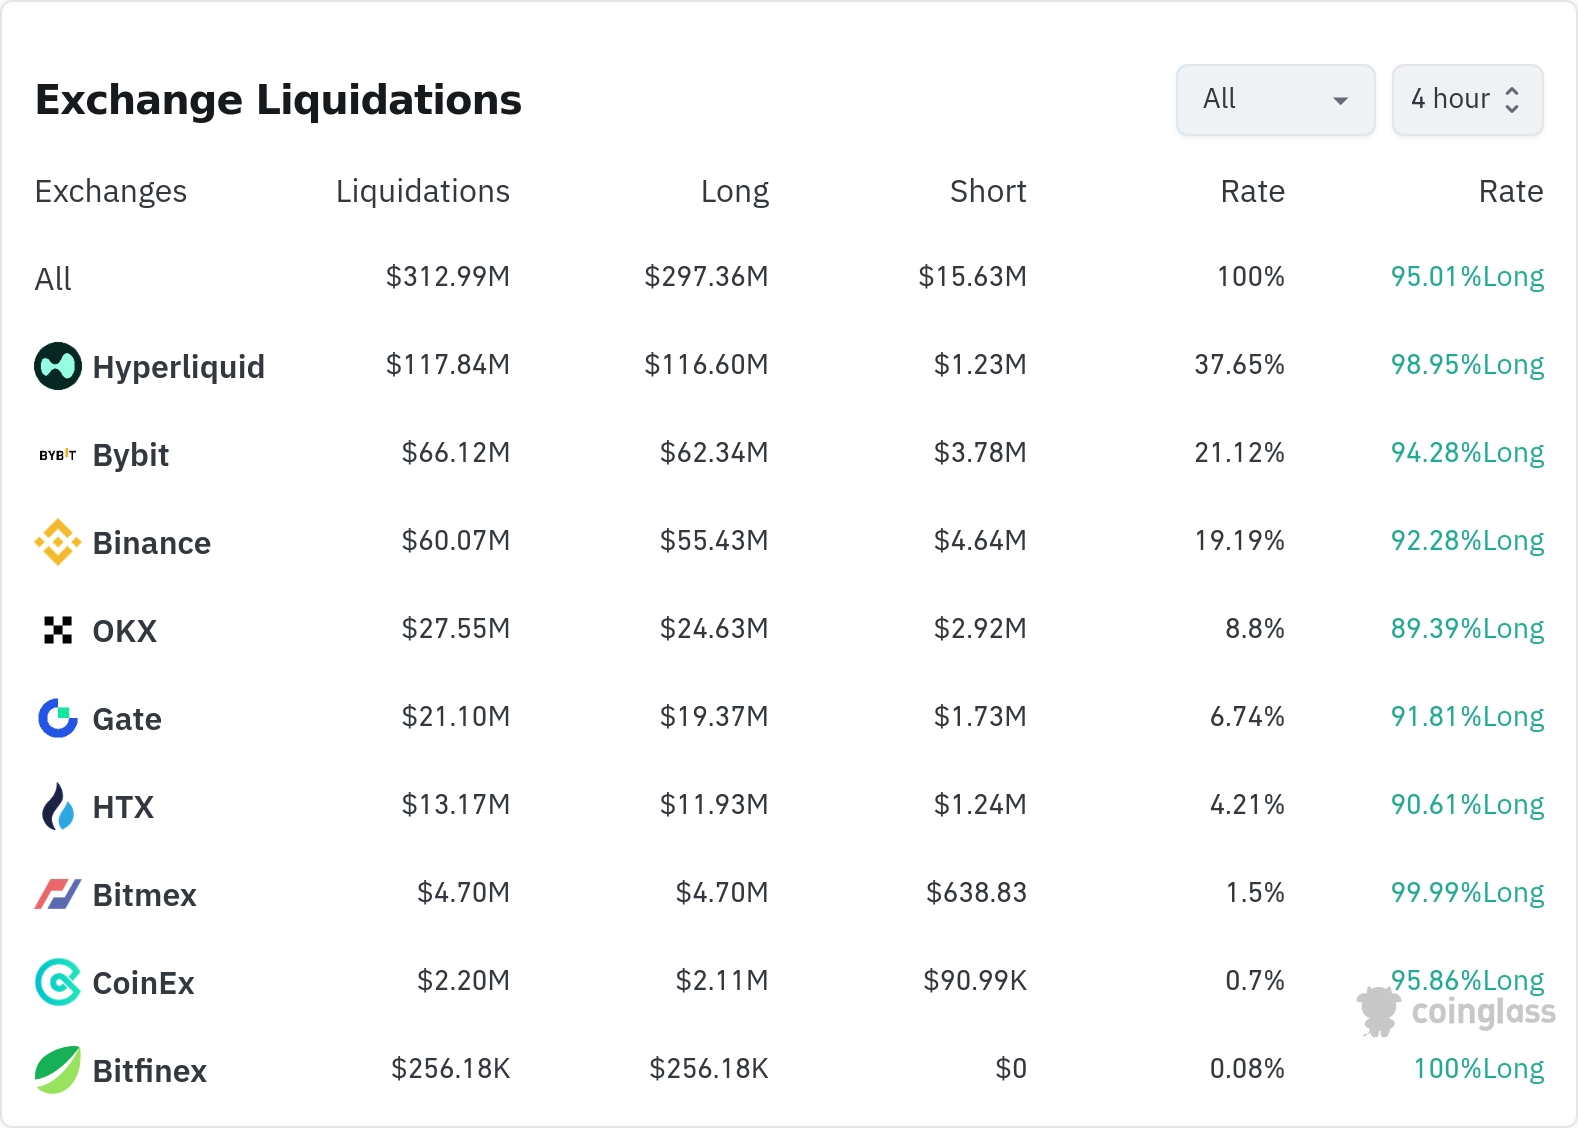The width and height of the screenshot is (1578, 1128).
Task: Click Bitfinex 100%Long rate value
Action: [1478, 1068]
